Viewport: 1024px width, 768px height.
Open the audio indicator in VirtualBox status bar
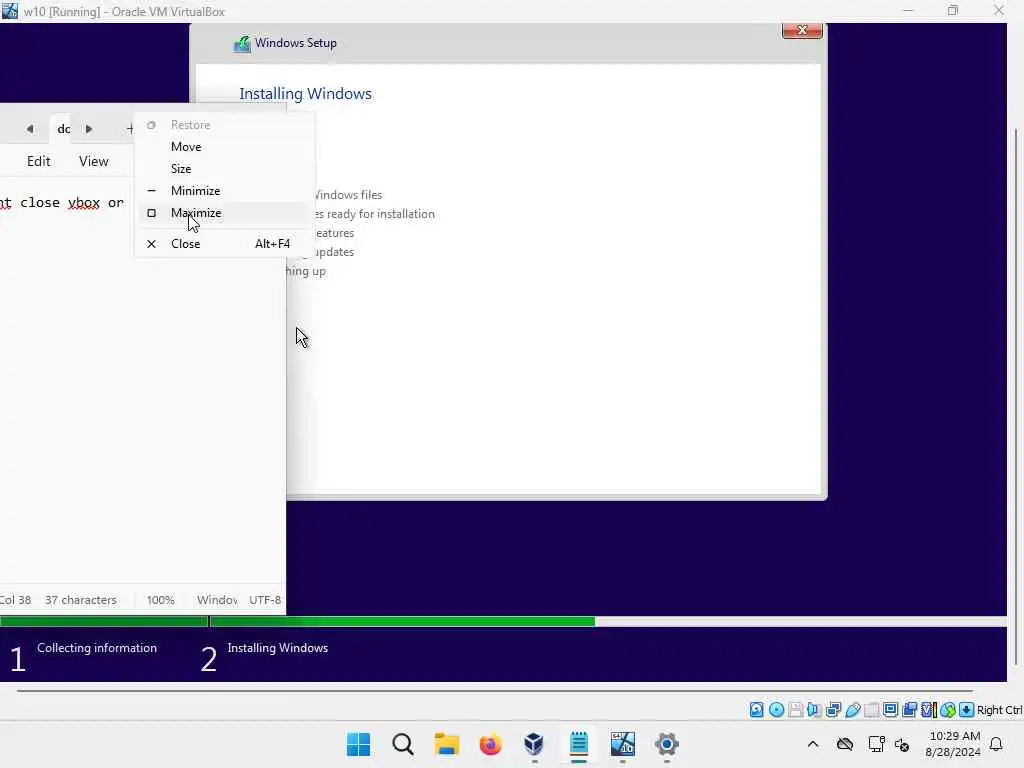click(814, 710)
